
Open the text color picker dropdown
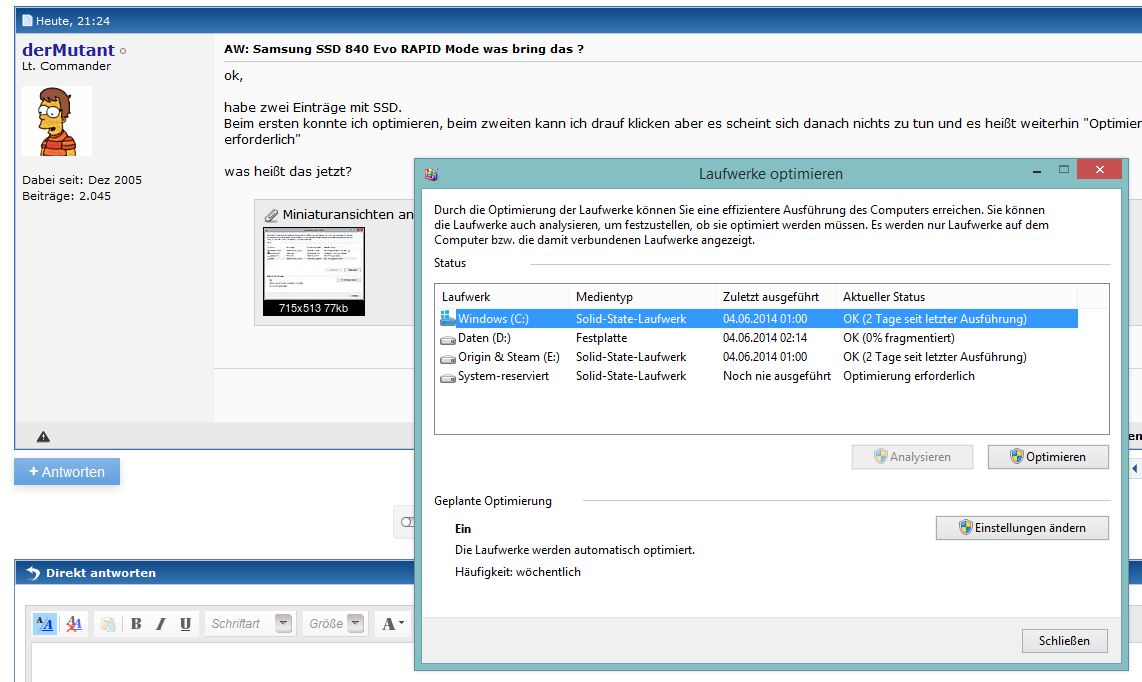tap(393, 624)
